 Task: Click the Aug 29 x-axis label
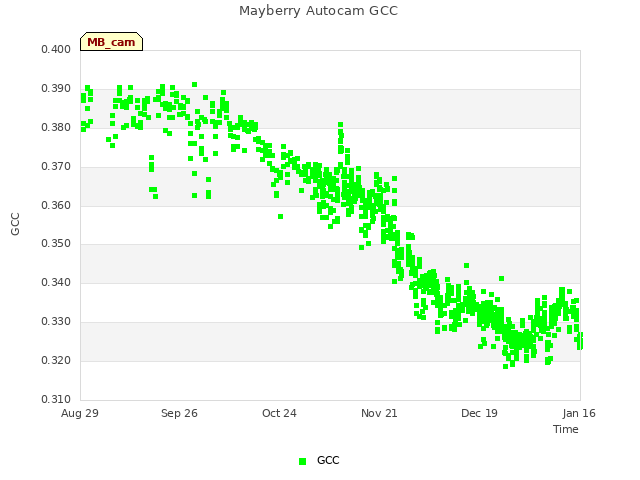[80, 413]
